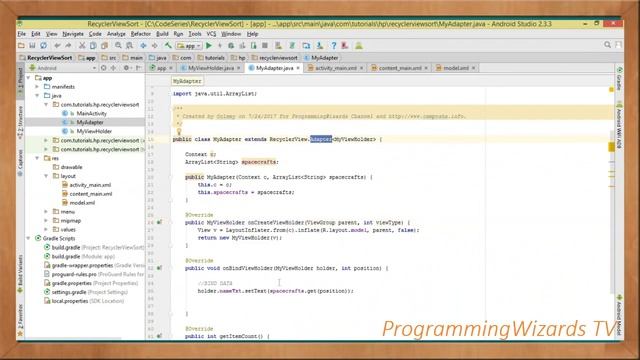
Task: Expand the values folder node
Action: pyautogui.click(x=46, y=229)
